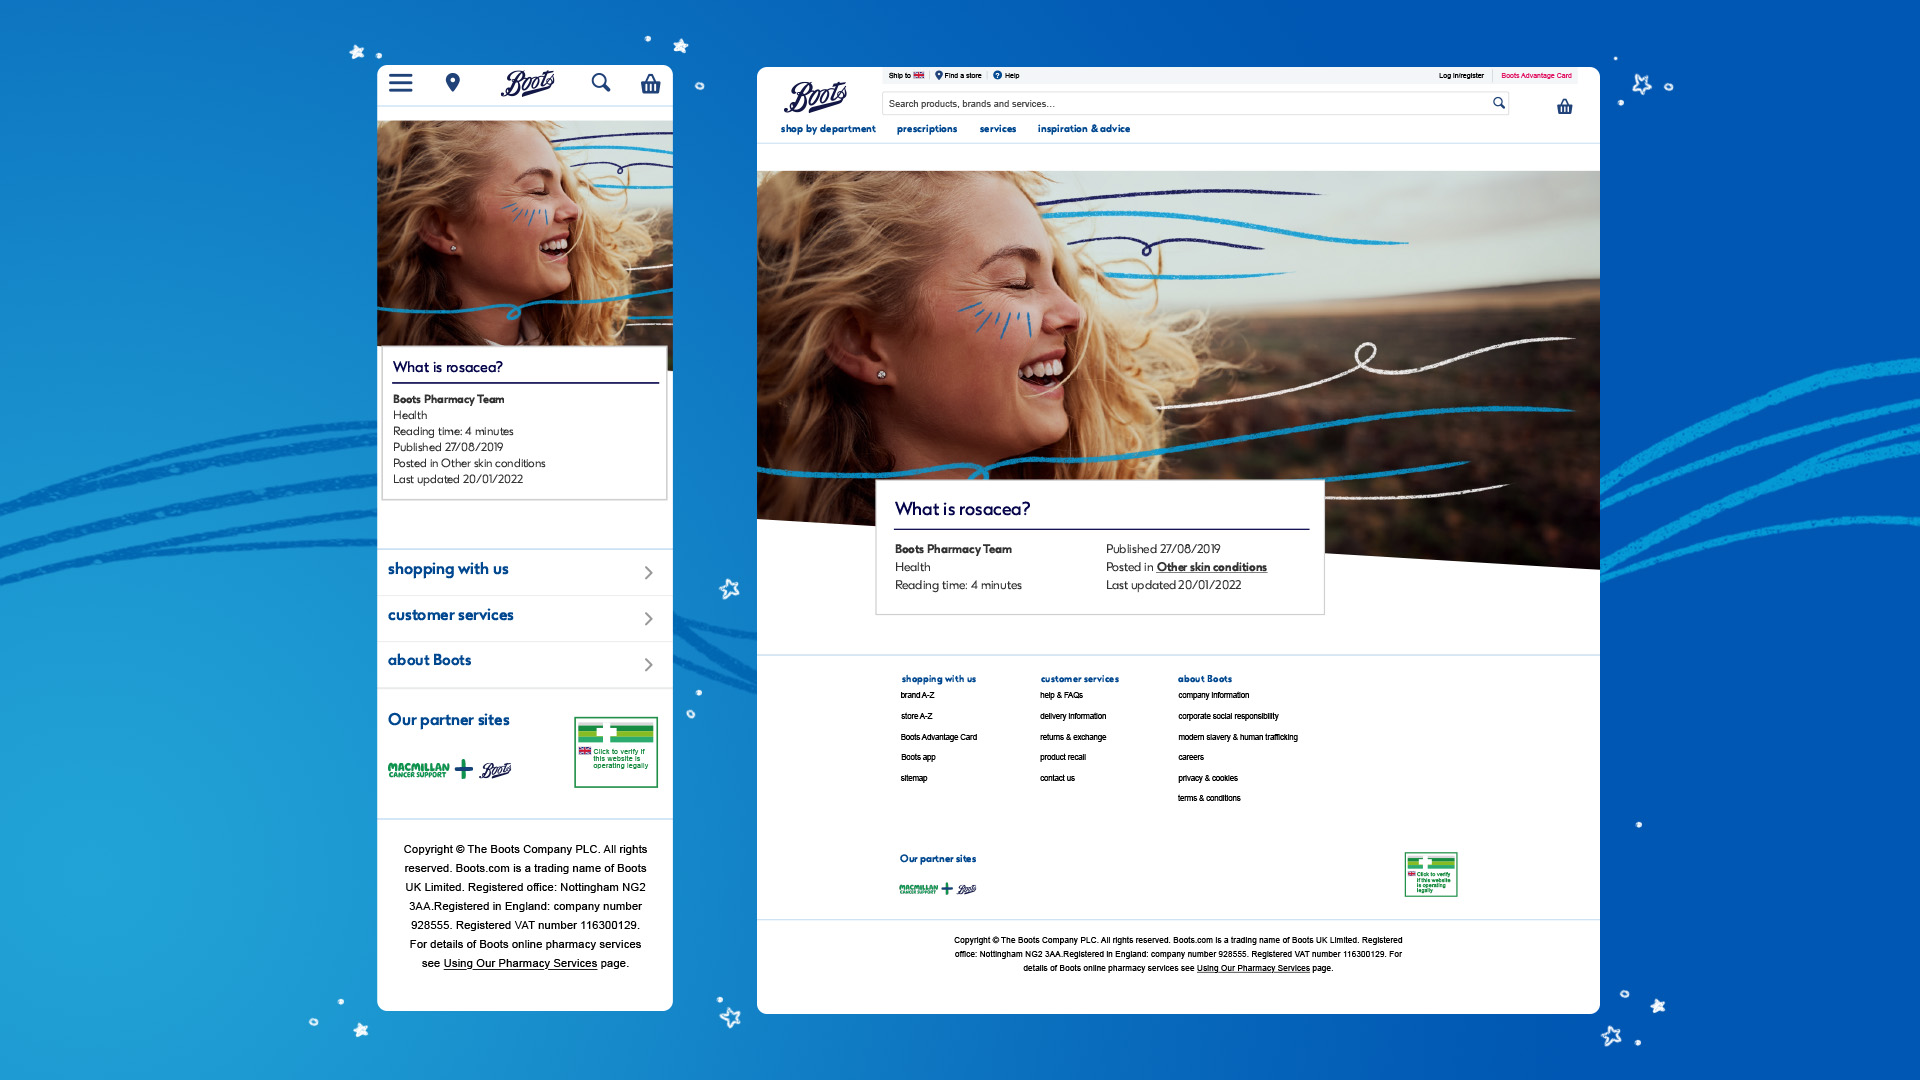Open the hamburger menu in mobile view

point(400,83)
